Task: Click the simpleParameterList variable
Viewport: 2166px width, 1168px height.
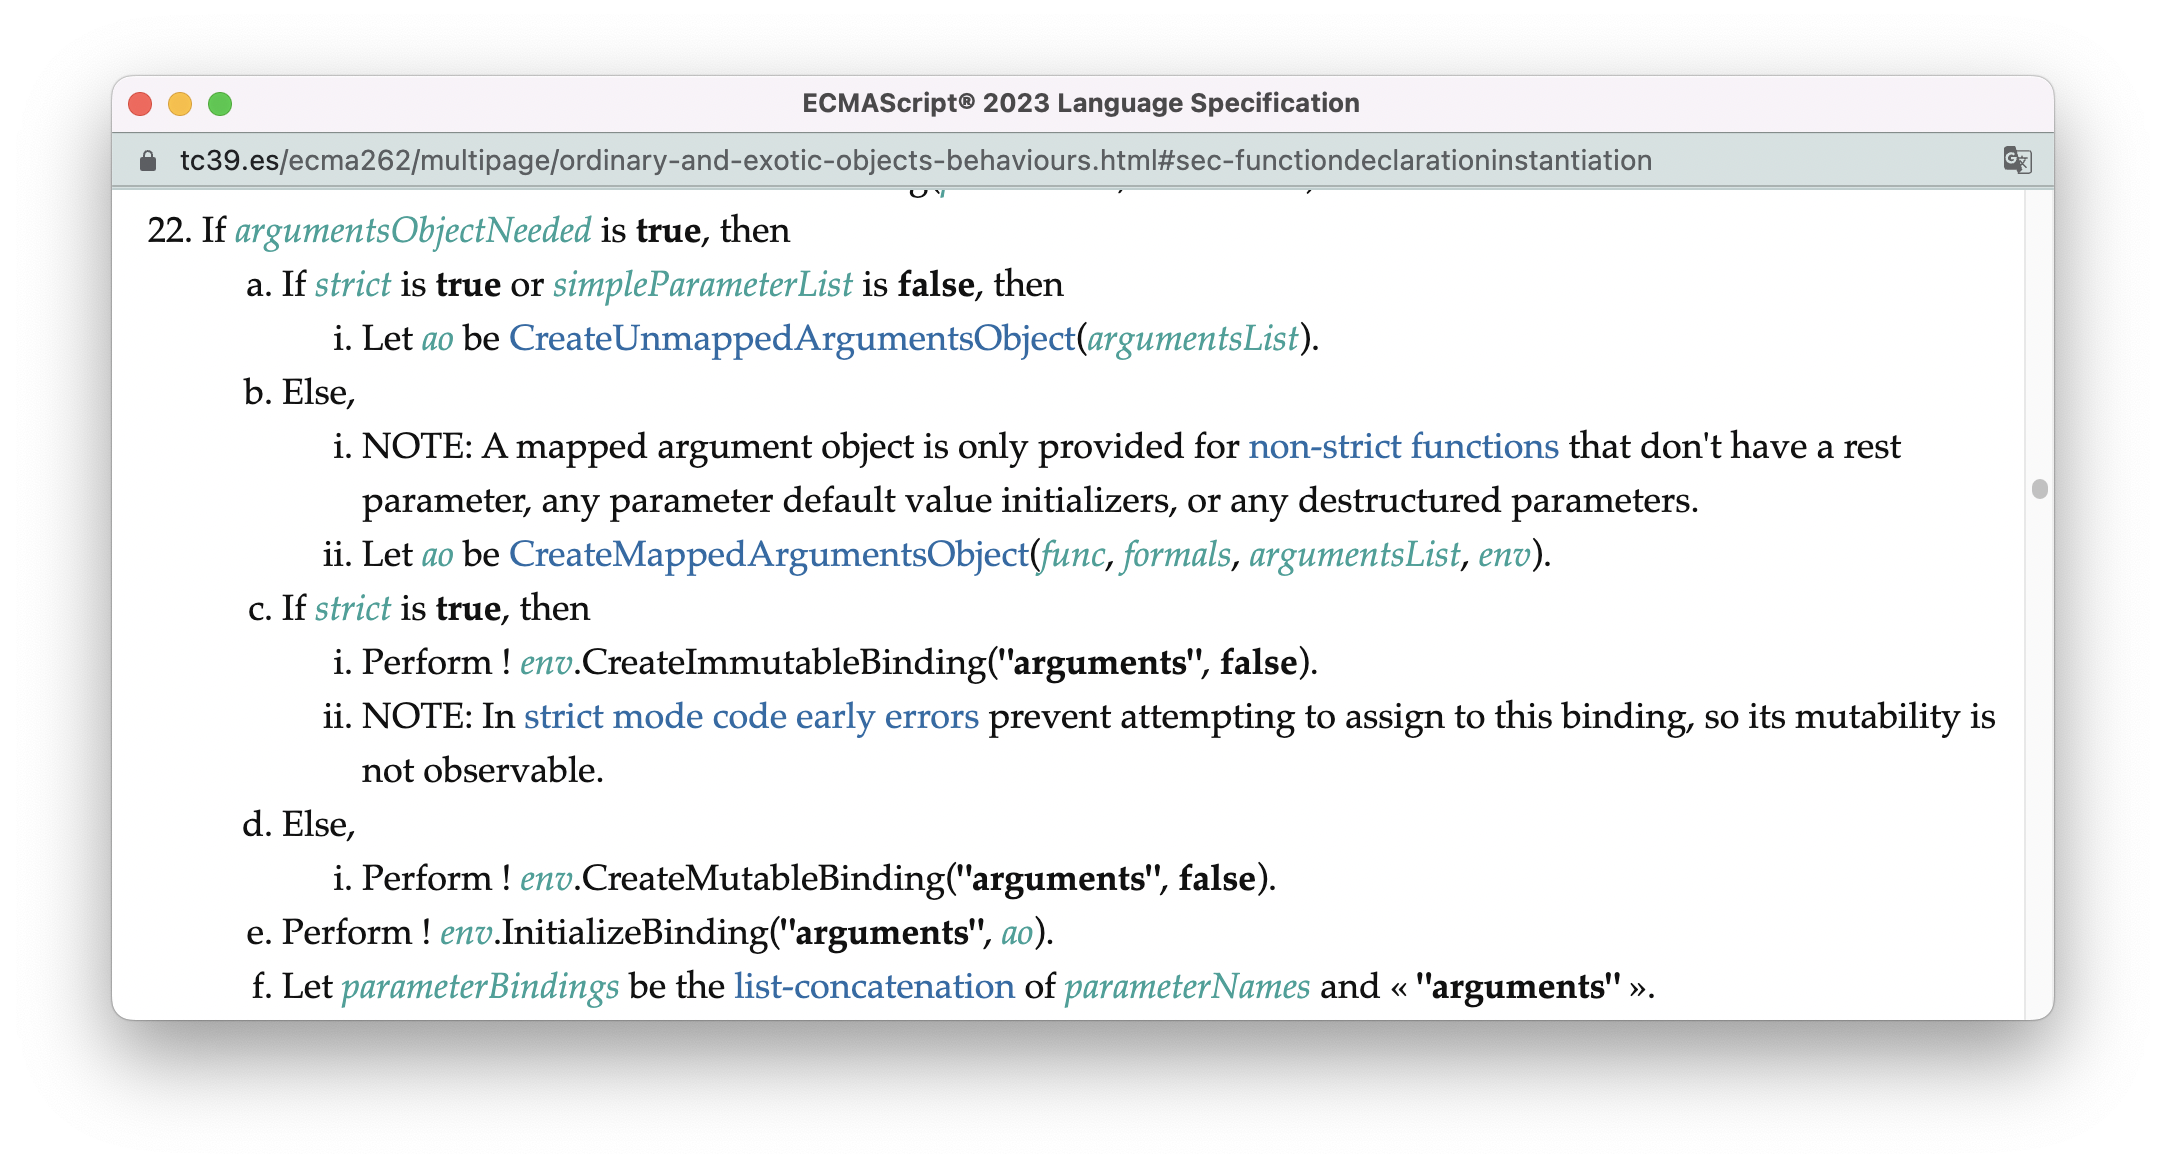Action: [x=703, y=284]
